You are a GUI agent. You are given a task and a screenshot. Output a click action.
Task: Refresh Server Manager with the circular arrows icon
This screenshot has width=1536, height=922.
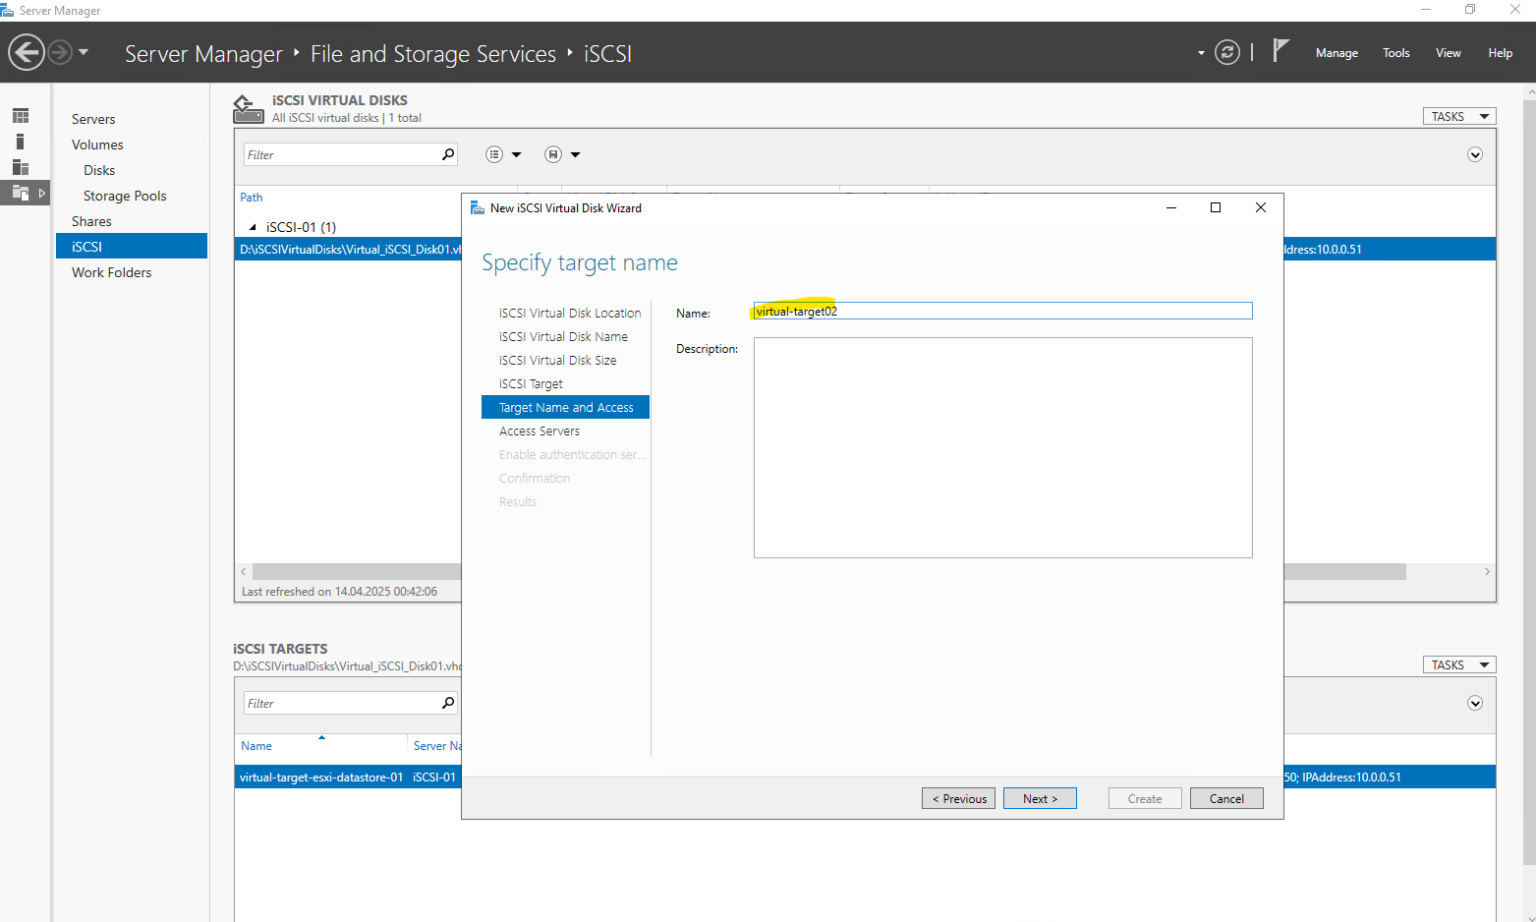point(1228,52)
